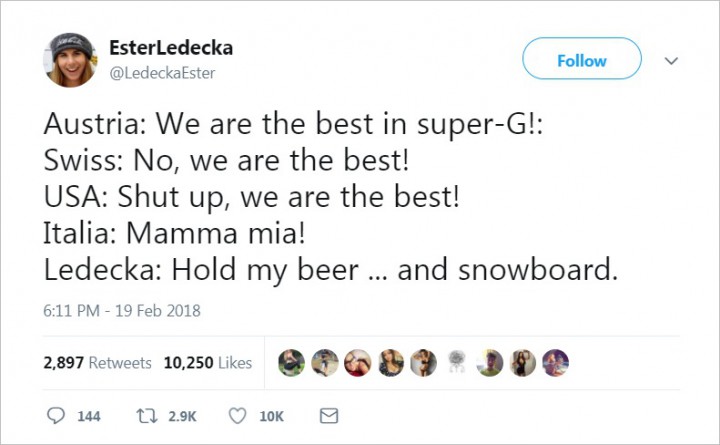Open the 6:11 PM - 19 Feb 2018 timestamp

tap(122, 311)
